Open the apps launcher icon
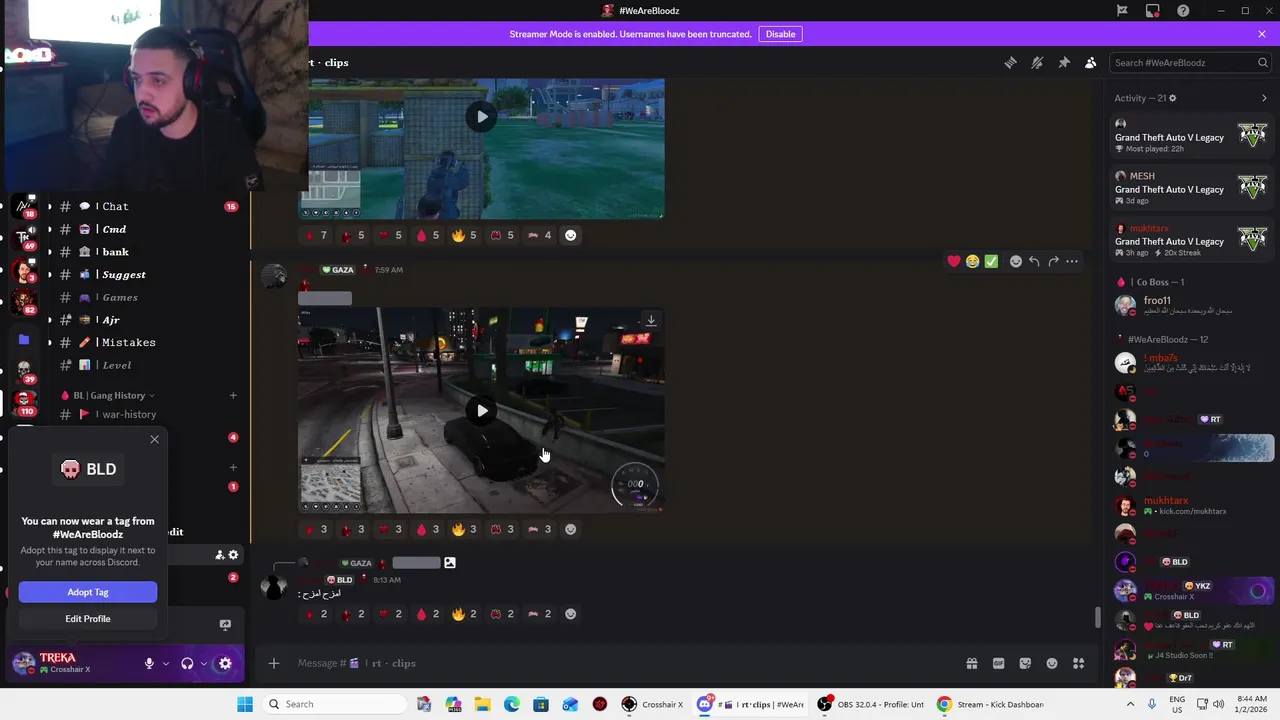 [x=1079, y=663]
